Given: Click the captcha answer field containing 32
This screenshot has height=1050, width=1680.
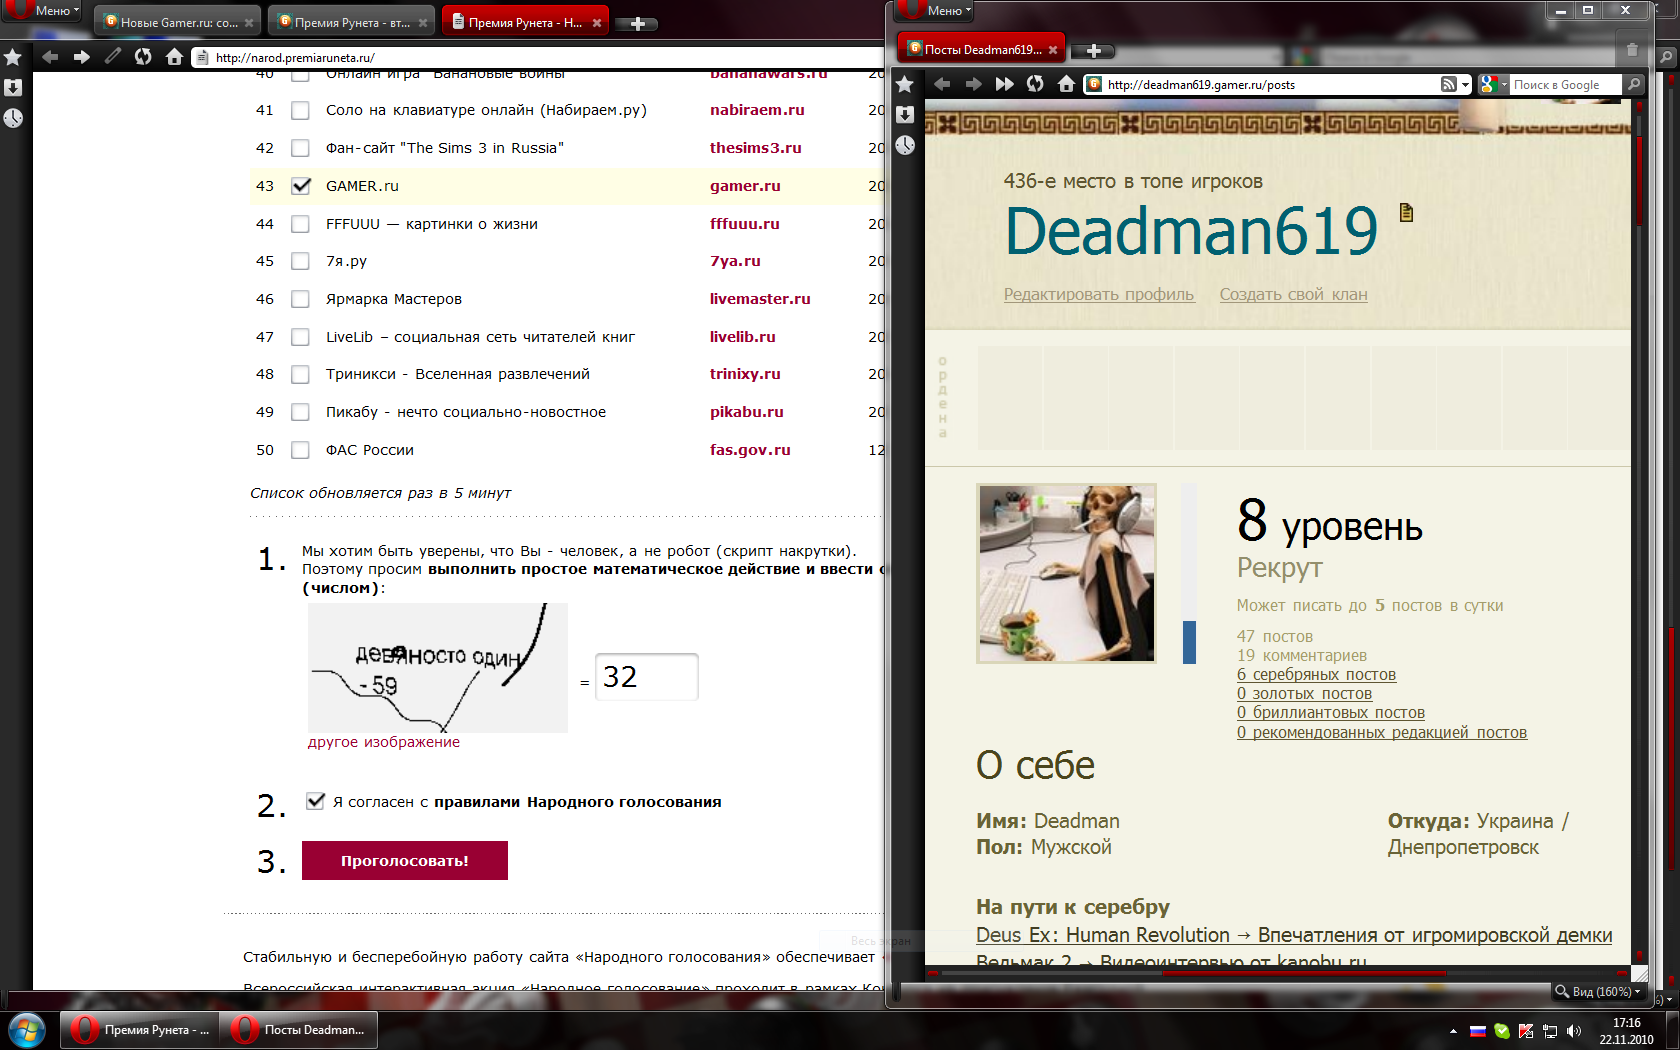Looking at the screenshot, I should click(x=646, y=677).
